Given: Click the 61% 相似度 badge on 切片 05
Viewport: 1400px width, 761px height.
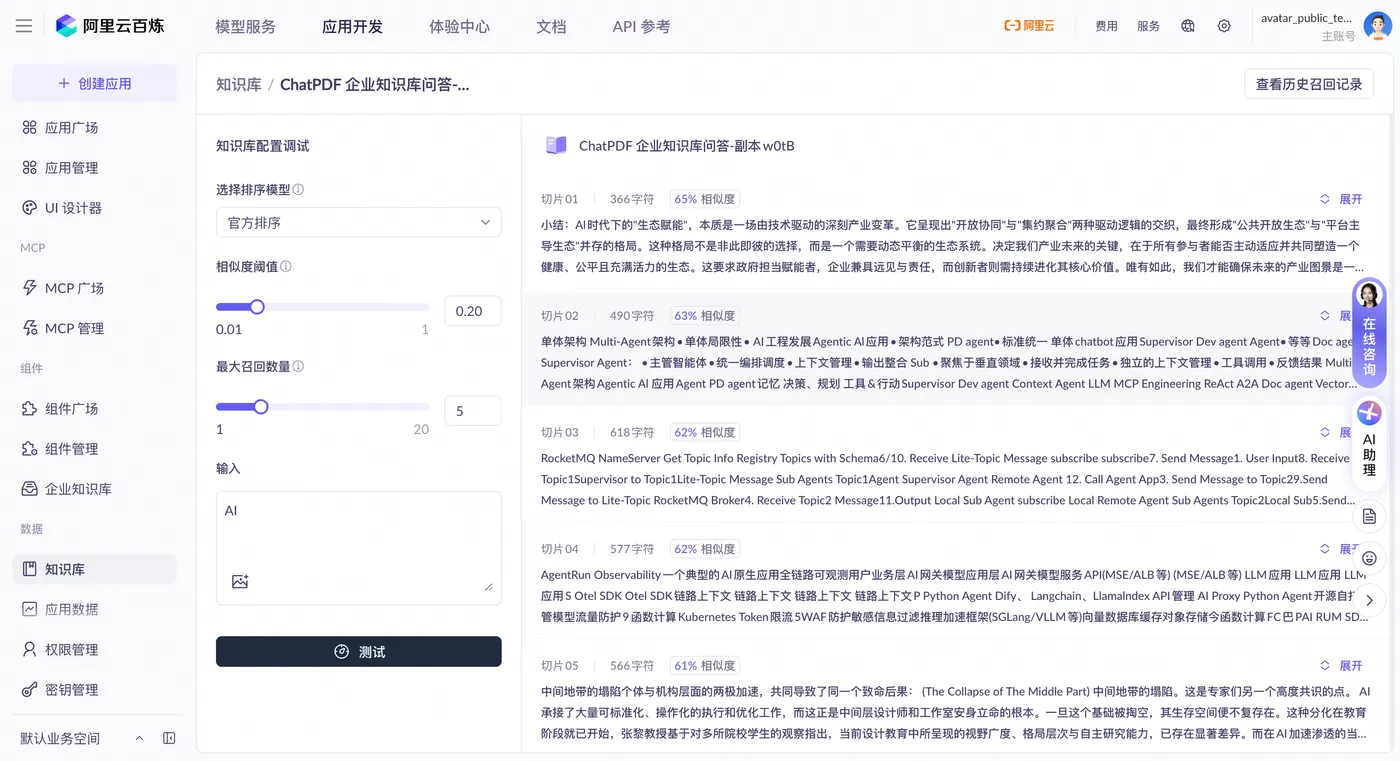Looking at the screenshot, I should 703,666.
